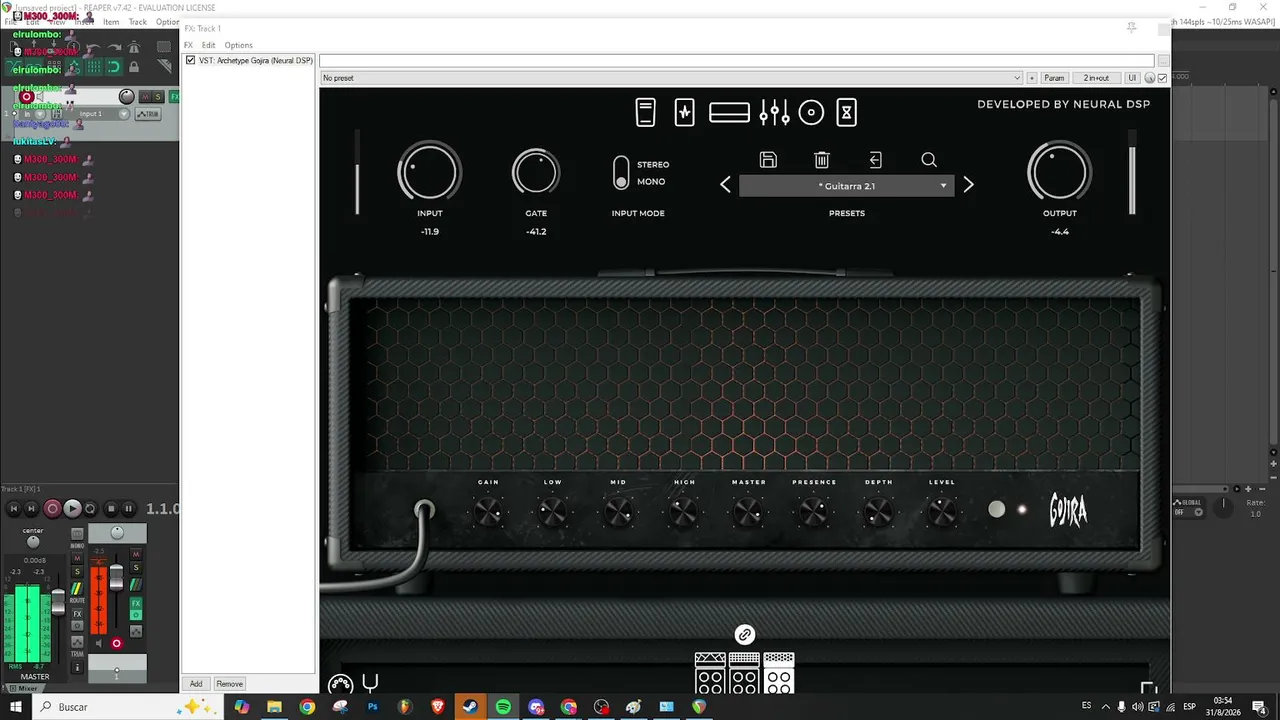Solo track 1 in the mixer strip
Image resolution: width=1280 pixels, height=720 pixels.
coord(136,569)
